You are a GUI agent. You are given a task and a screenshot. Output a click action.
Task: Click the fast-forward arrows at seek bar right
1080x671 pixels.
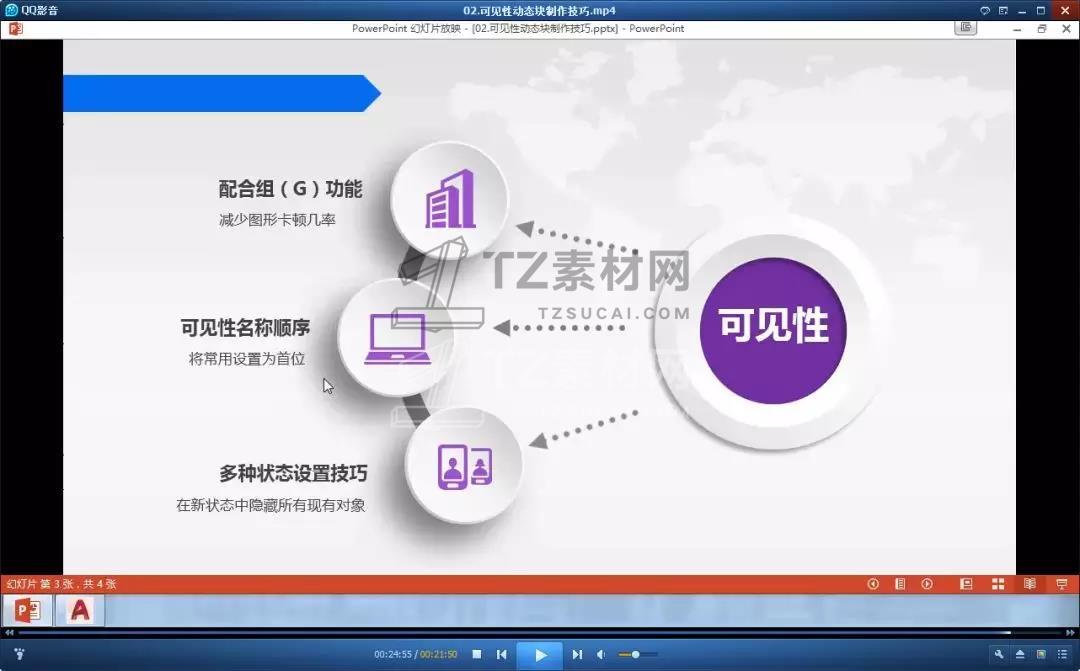[1070, 632]
